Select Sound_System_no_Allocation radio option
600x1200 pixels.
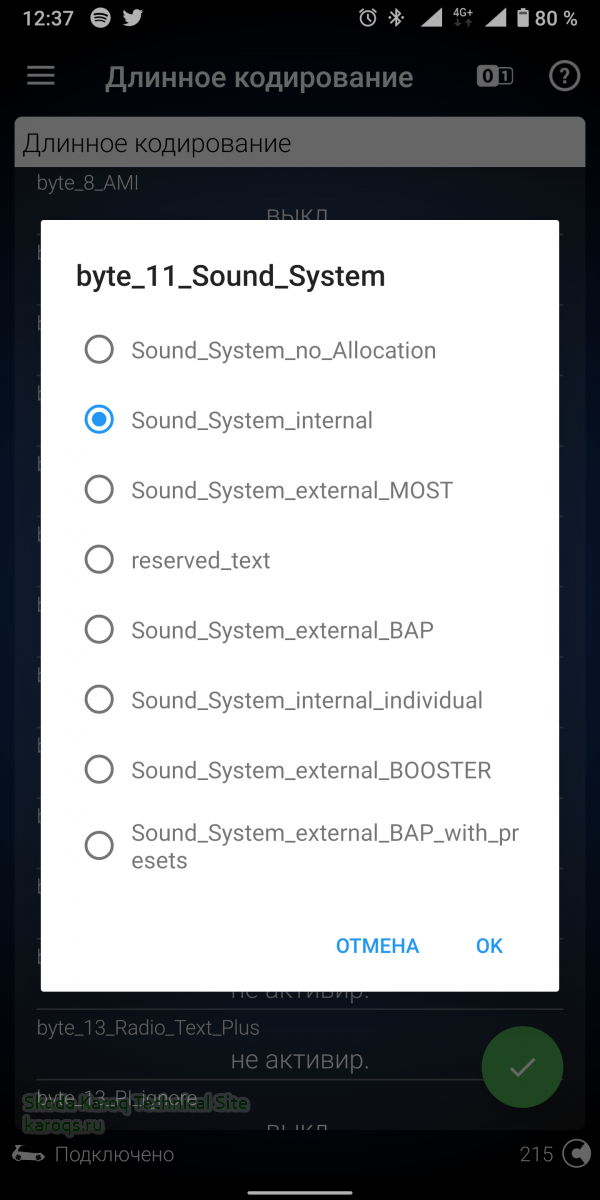tap(300, 350)
